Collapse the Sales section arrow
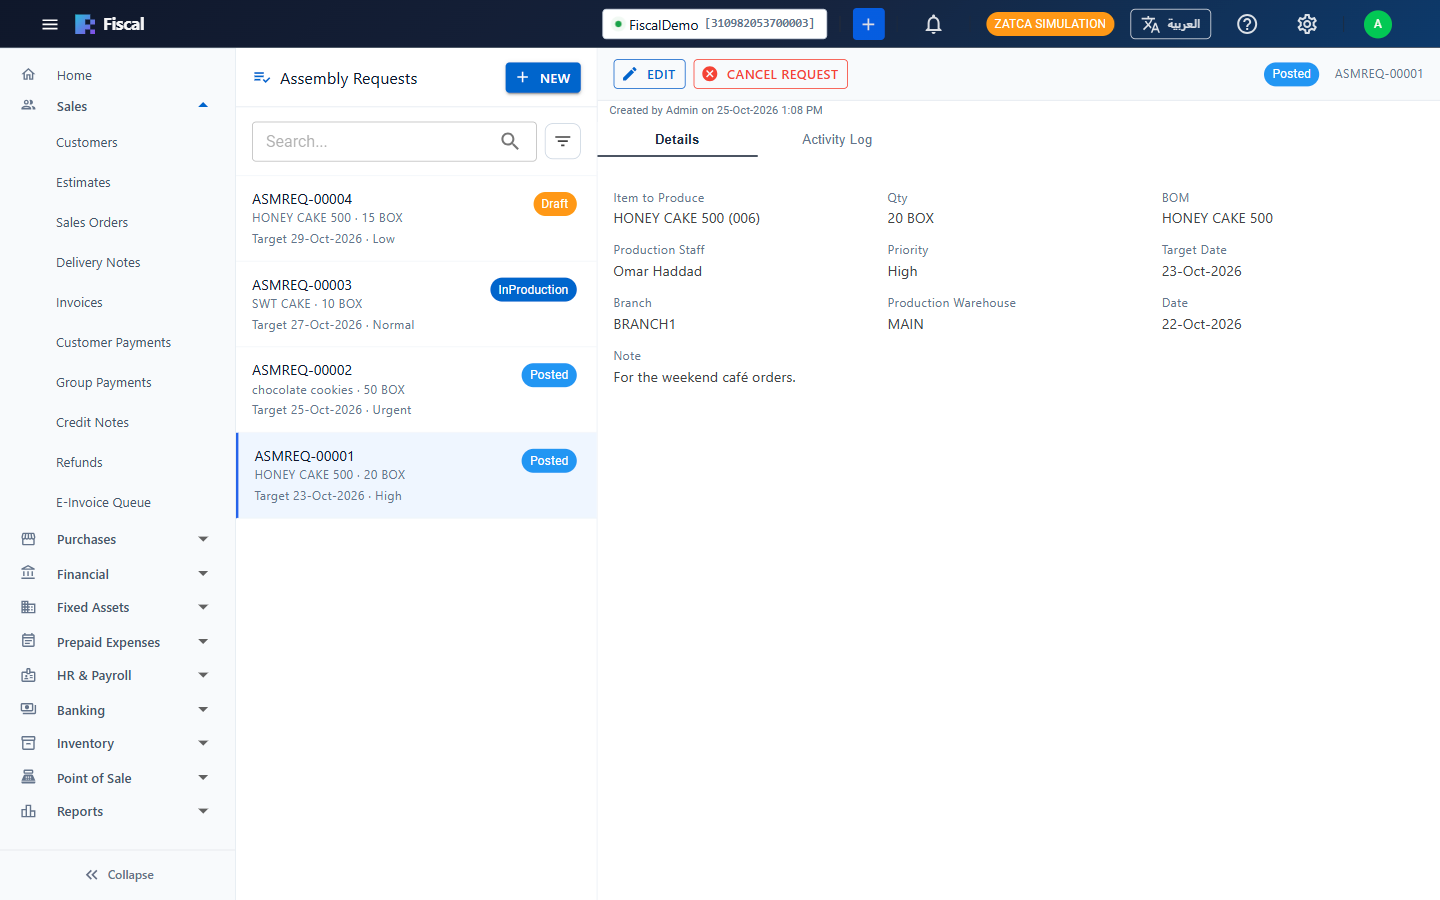This screenshot has height=900, width=1440. pos(203,106)
